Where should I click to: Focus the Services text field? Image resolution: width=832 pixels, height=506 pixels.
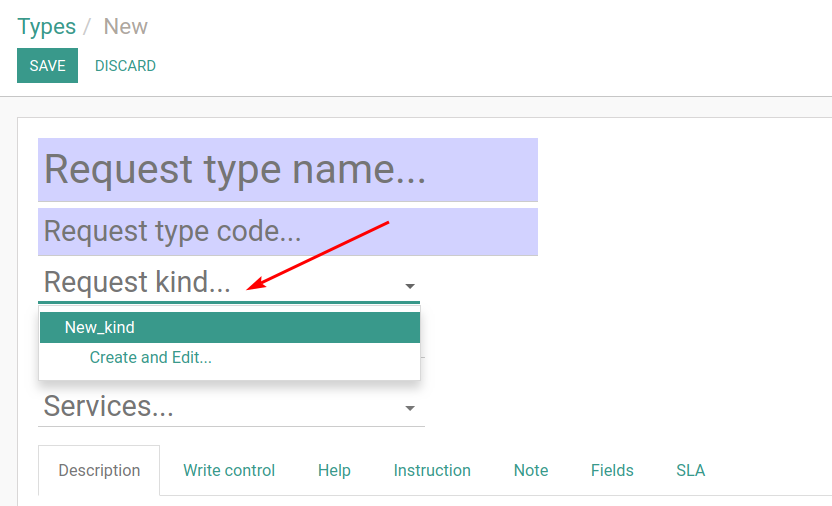coord(220,406)
